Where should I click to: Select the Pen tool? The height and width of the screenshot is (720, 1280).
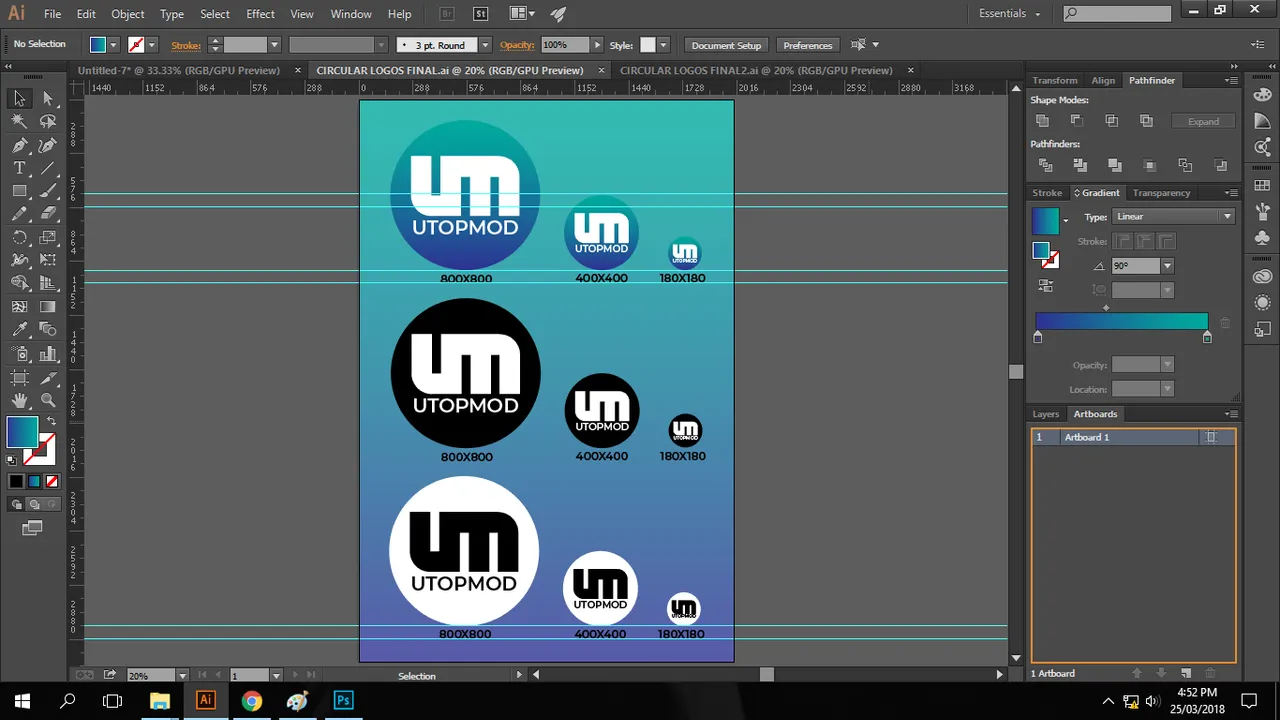[x=19, y=145]
